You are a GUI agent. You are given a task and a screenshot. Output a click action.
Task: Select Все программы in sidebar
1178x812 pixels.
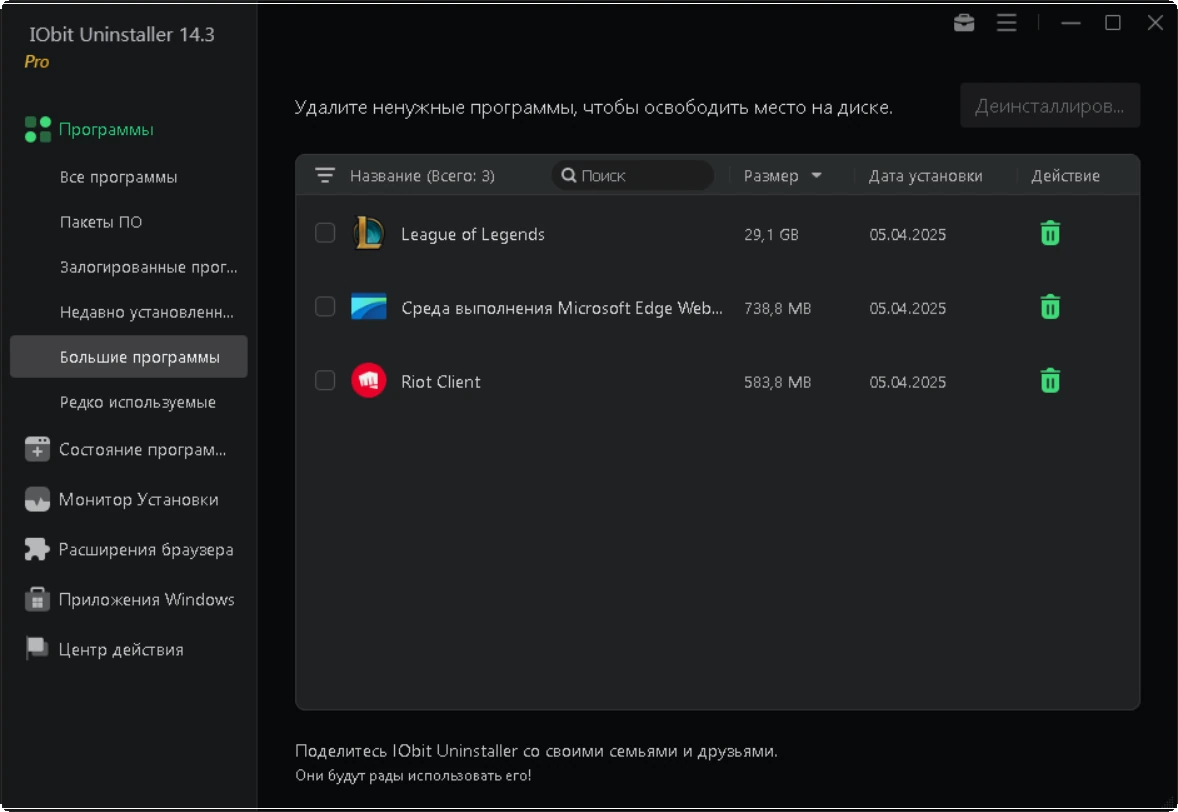tap(119, 177)
